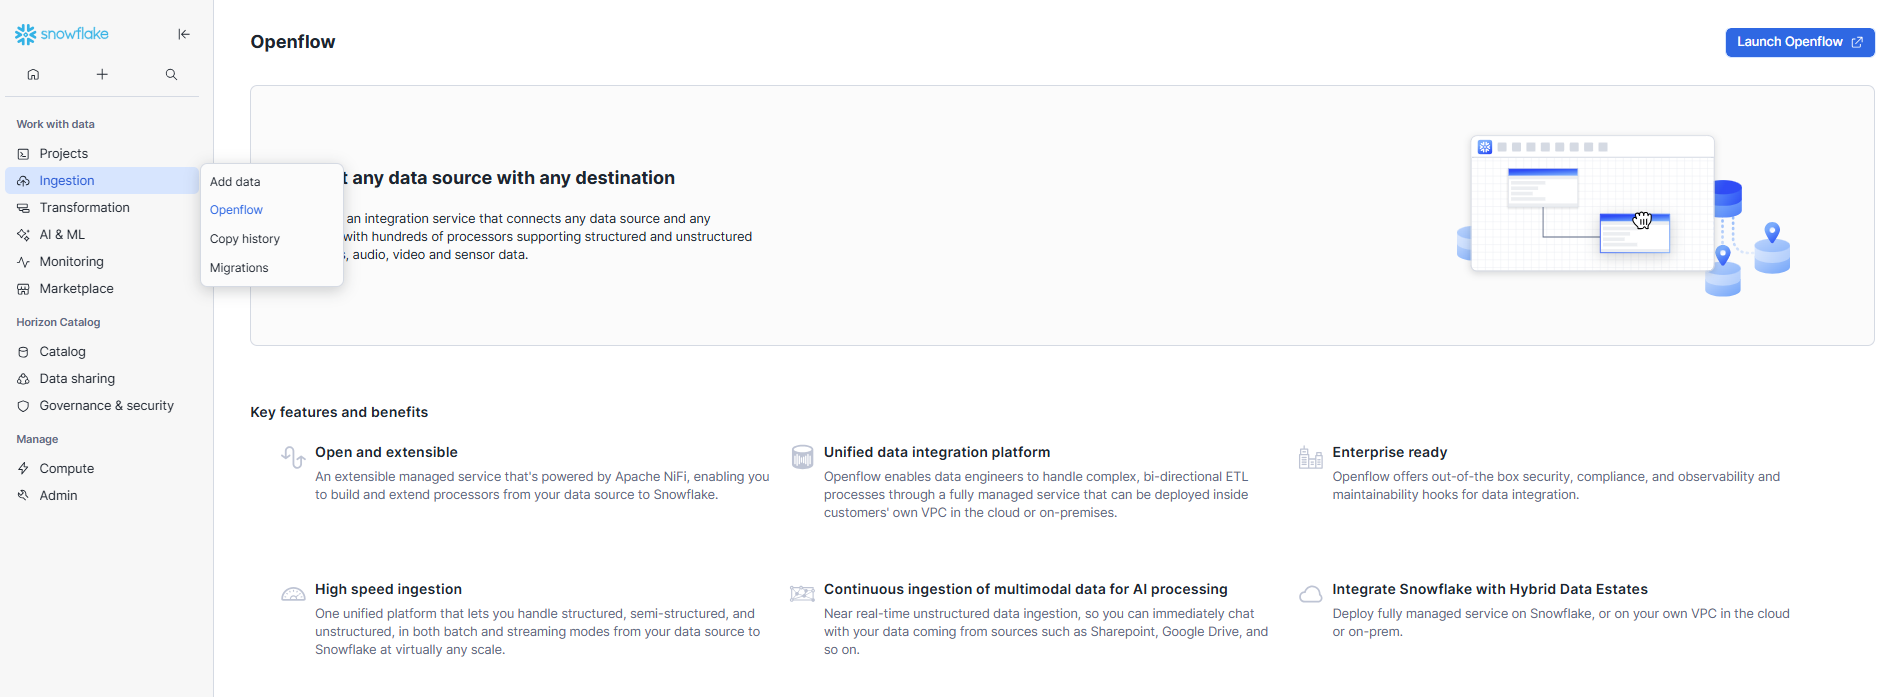The height and width of the screenshot is (697, 1903).
Task: Open search with magnifier icon
Action: click(x=171, y=74)
